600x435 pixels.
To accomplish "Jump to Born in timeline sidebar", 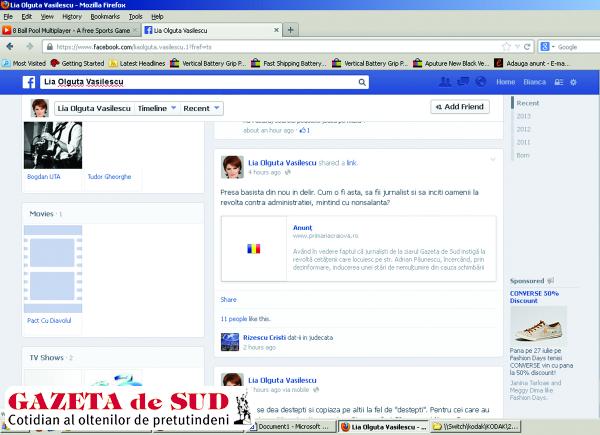I will 523,155.
